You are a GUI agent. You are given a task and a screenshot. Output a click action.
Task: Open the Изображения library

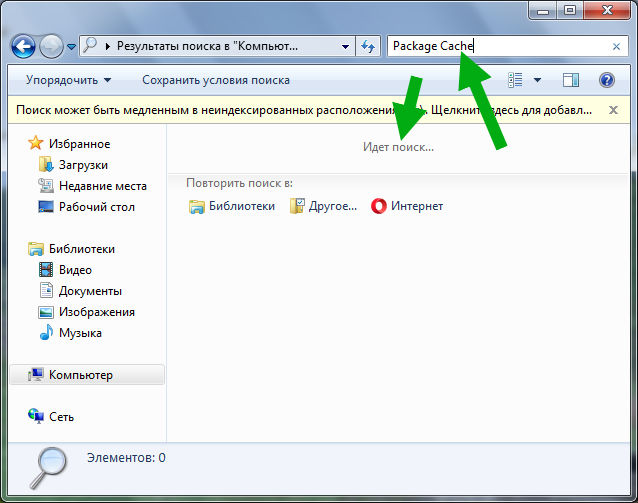(97, 312)
